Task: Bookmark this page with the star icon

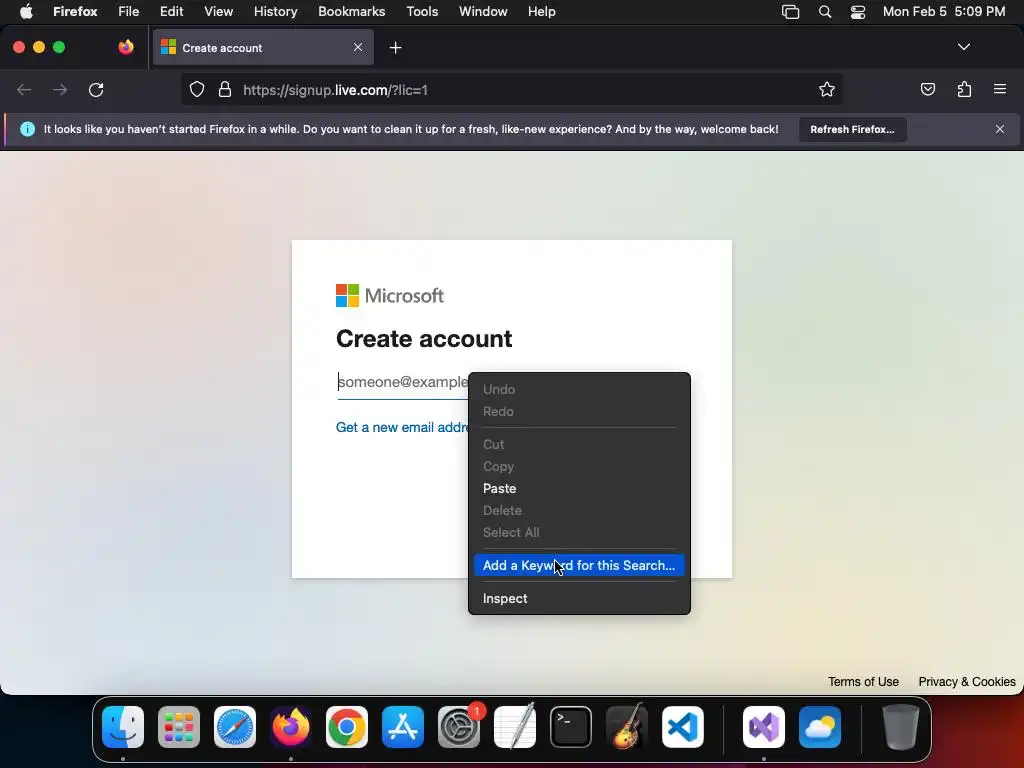Action: point(827,90)
